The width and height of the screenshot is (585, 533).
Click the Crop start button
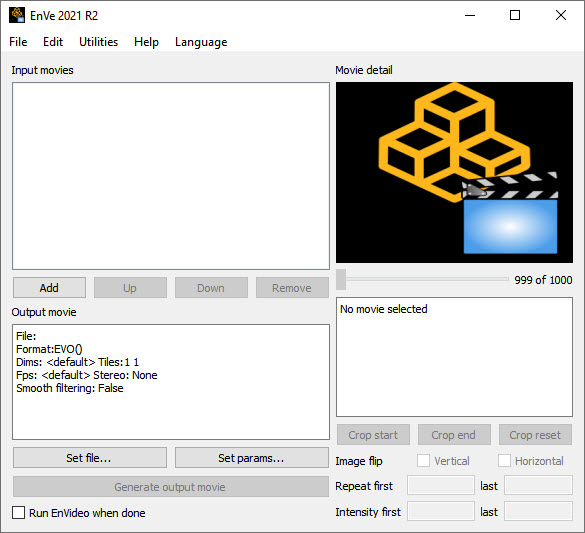click(x=373, y=435)
